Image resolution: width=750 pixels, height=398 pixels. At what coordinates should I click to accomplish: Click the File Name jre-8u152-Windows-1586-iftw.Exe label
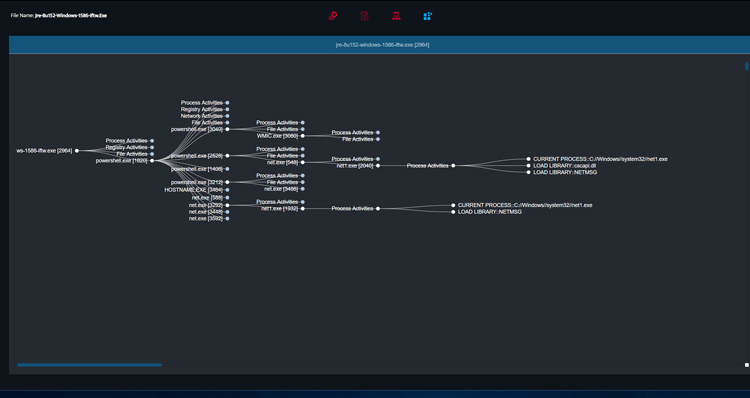pyautogui.click(x=59, y=15)
